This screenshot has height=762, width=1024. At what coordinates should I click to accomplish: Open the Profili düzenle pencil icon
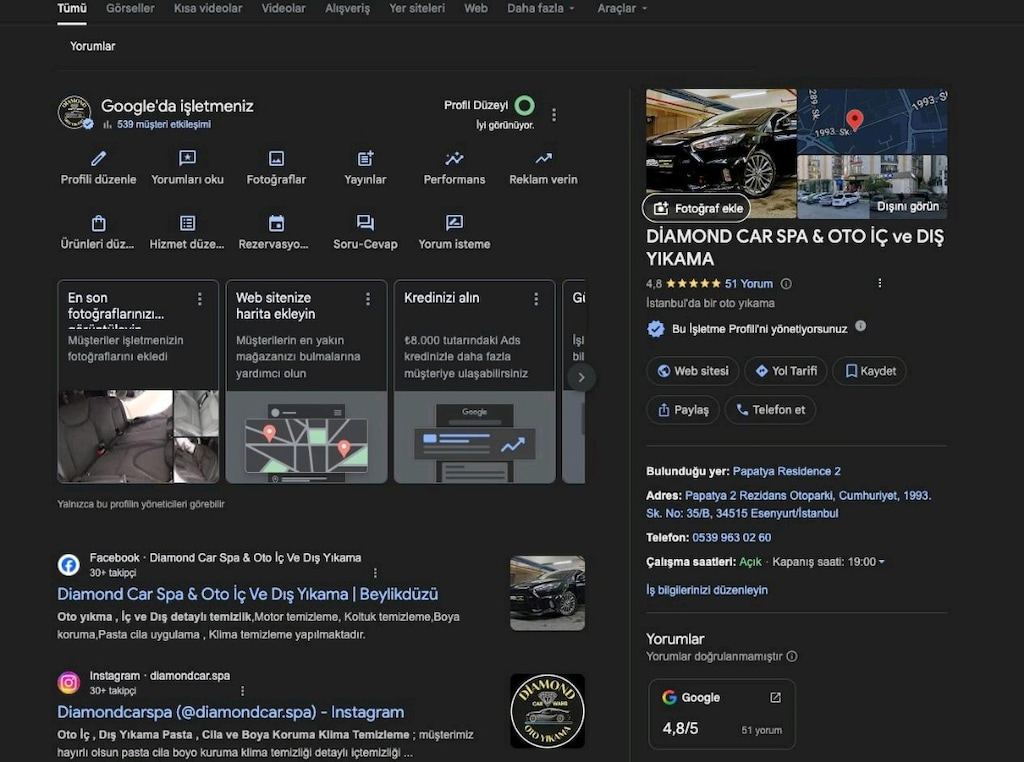(x=99, y=158)
